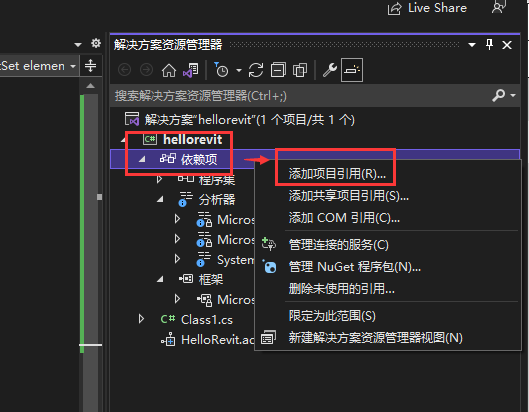Click the NuGet package icon in context menu
The width and height of the screenshot is (529, 412).
(269, 266)
